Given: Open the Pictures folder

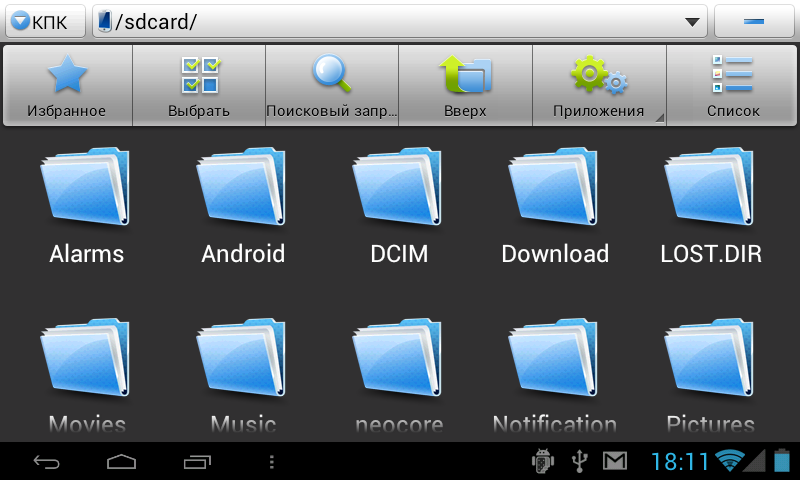Looking at the screenshot, I should [711, 376].
